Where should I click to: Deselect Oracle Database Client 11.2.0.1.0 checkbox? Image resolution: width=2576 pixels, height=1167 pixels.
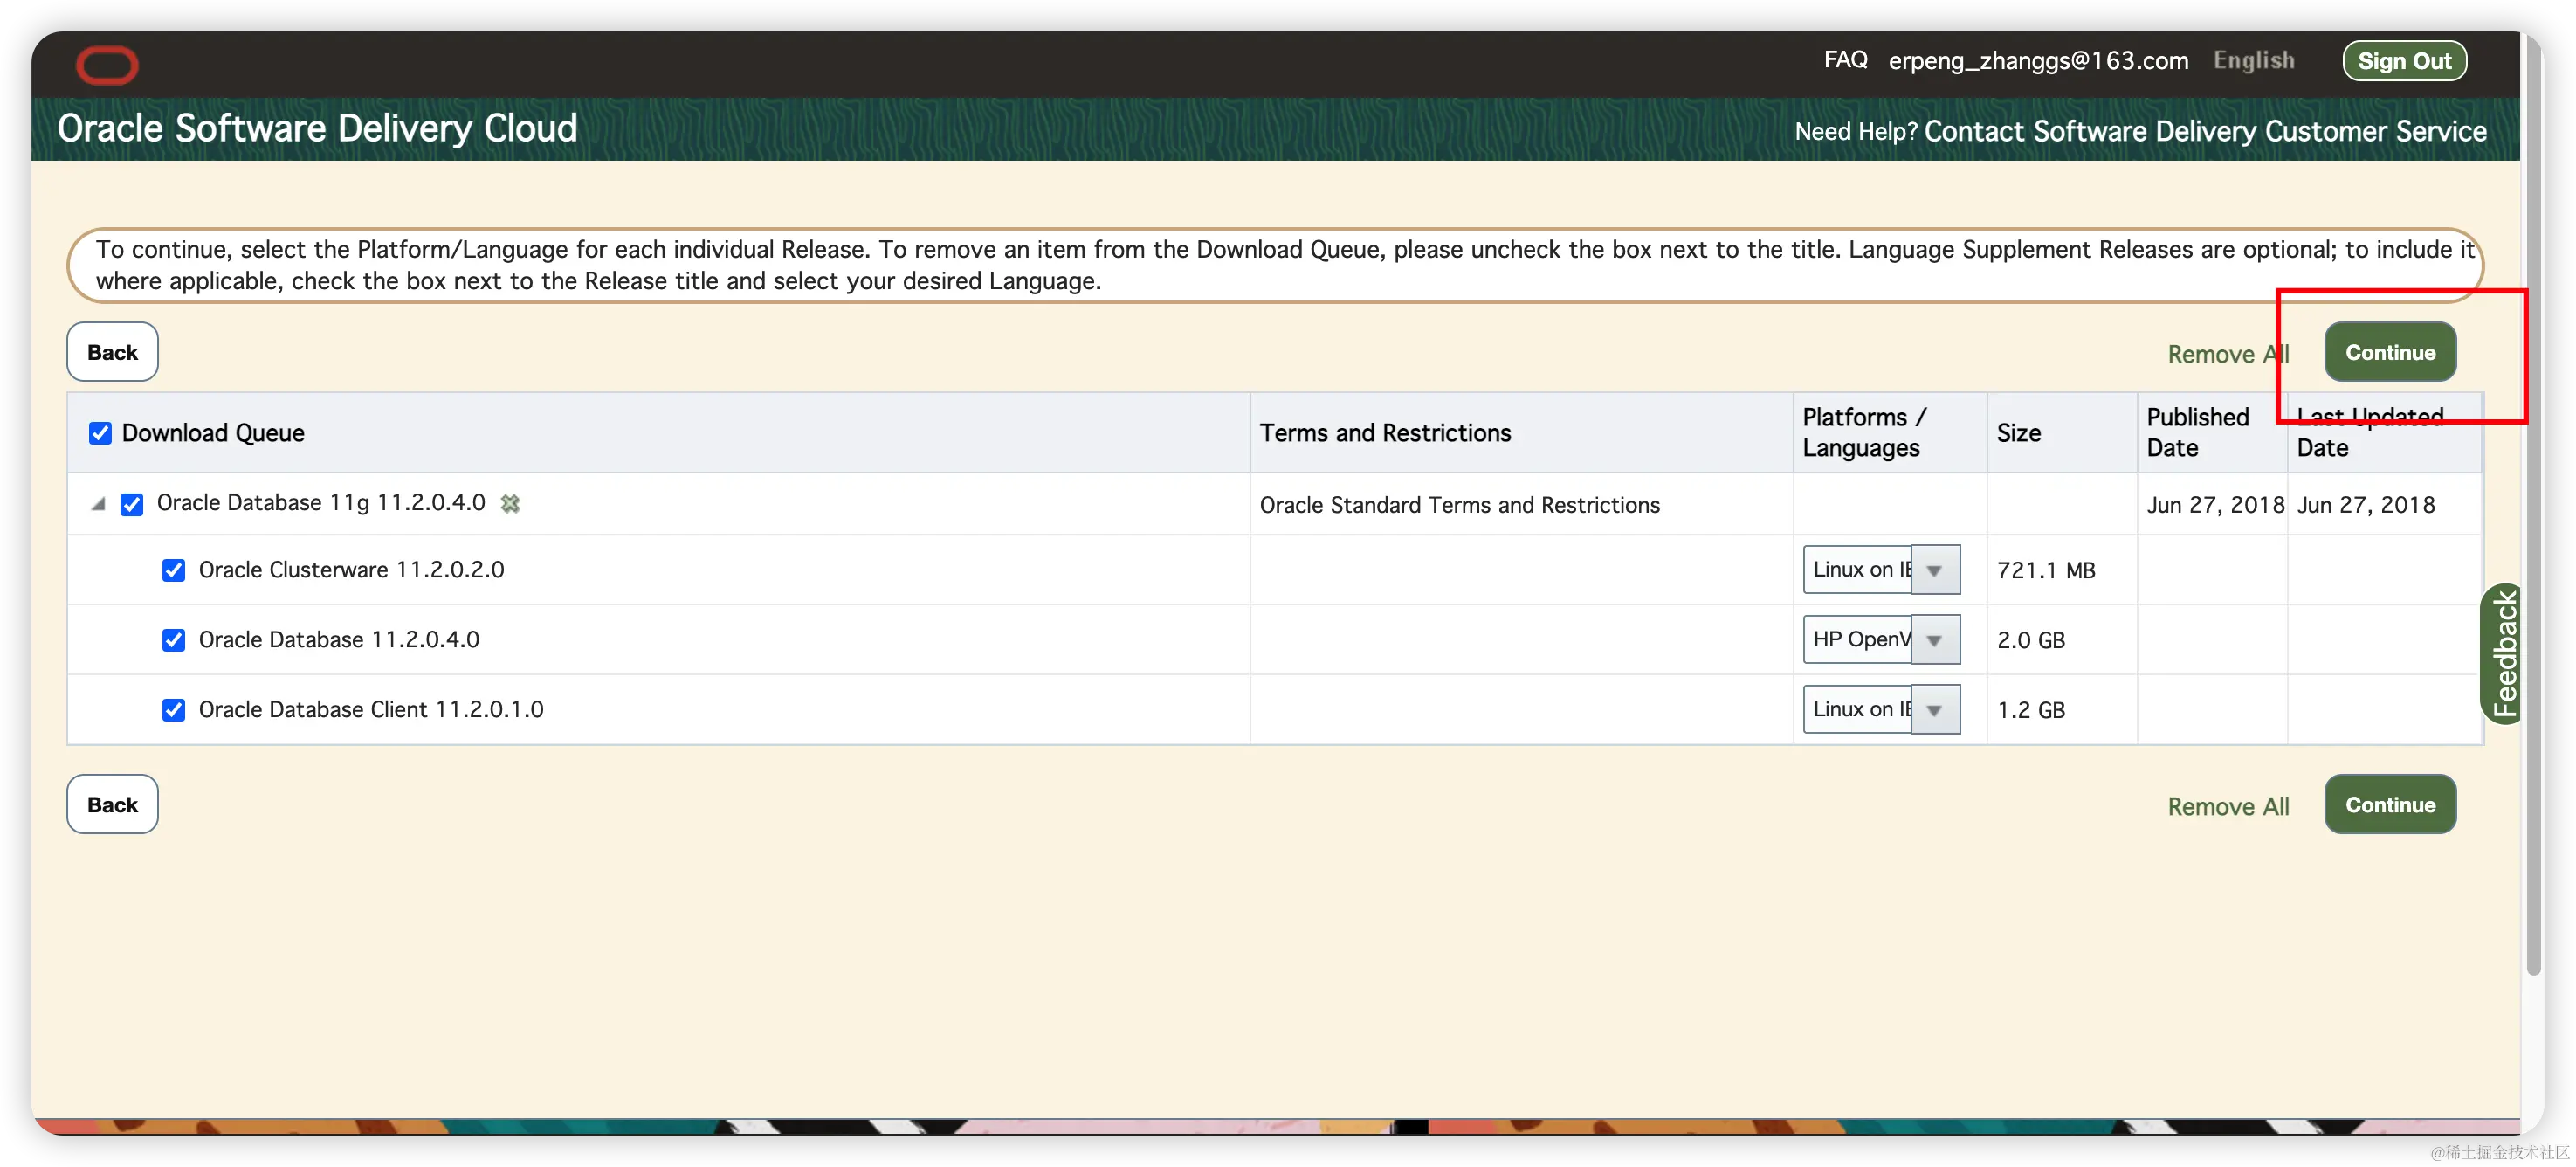click(x=174, y=710)
